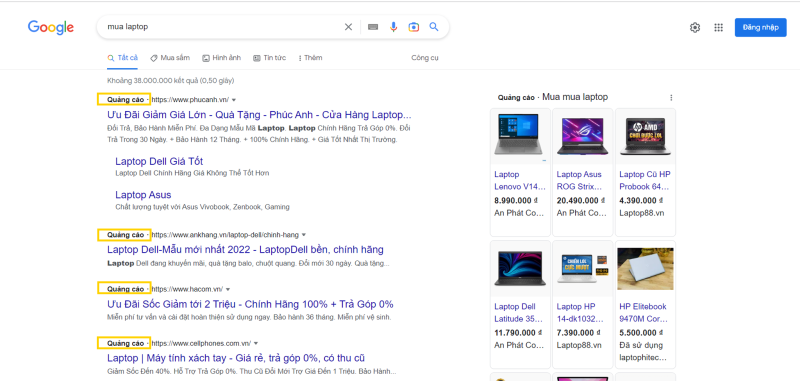The height and width of the screenshot is (386, 800).
Task: Open Laptop Dell-Mẫu mới nhất 2022 result
Action: pyautogui.click(x=245, y=250)
